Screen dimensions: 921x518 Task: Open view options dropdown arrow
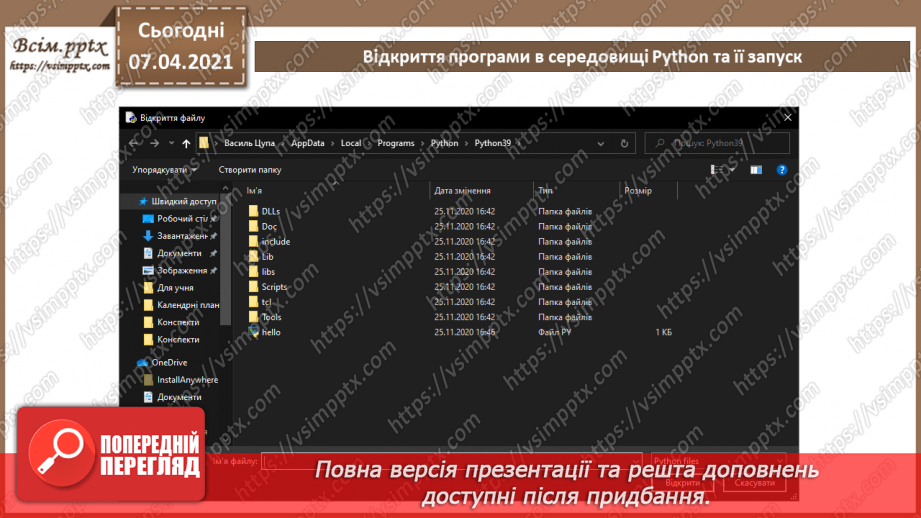click(732, 170)
